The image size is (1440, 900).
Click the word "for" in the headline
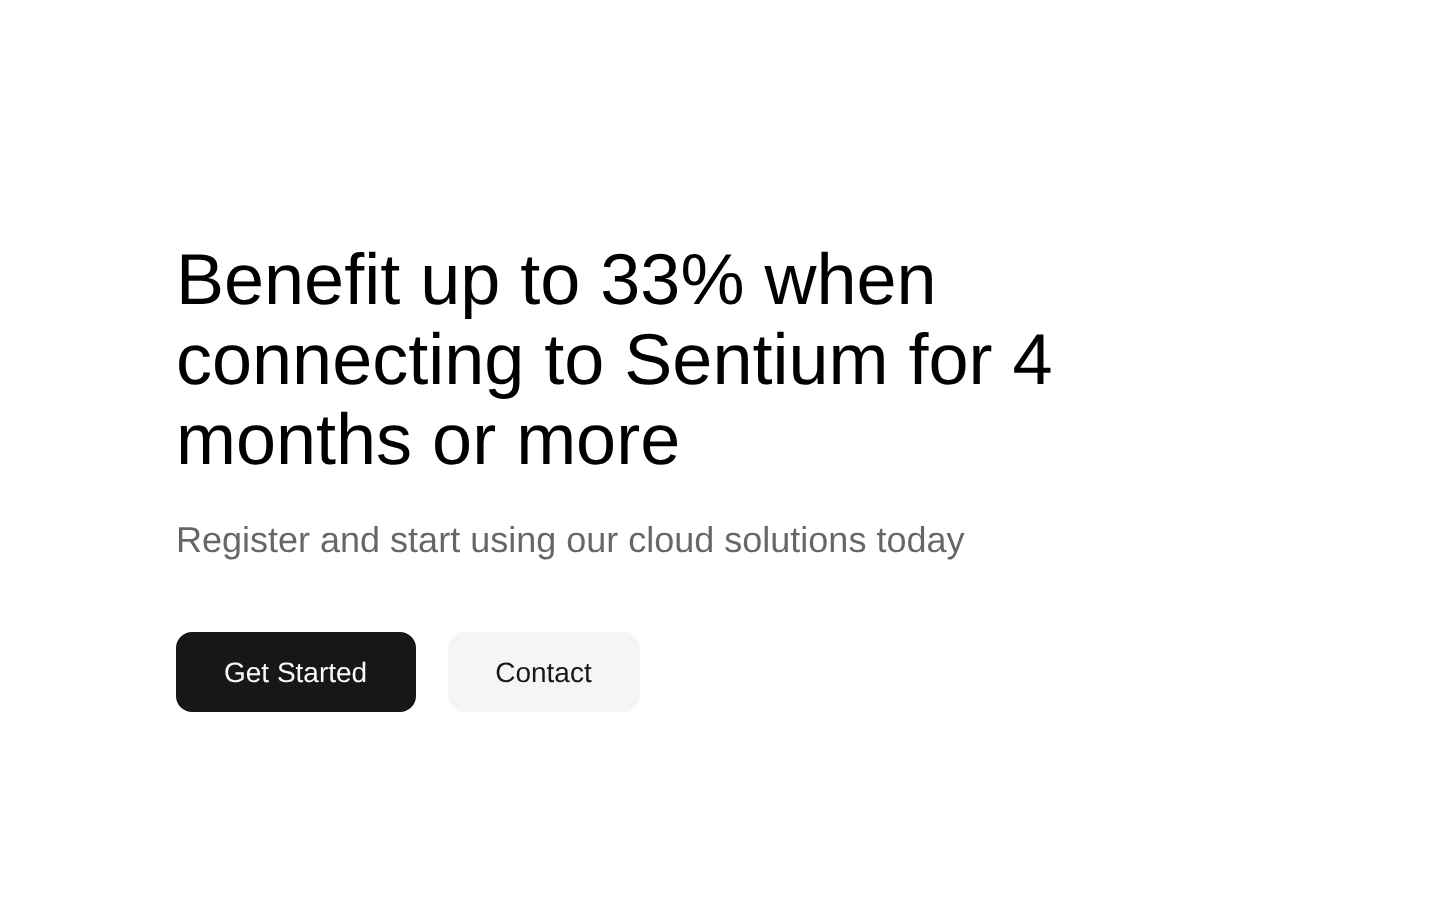click(x=950, y=360)
